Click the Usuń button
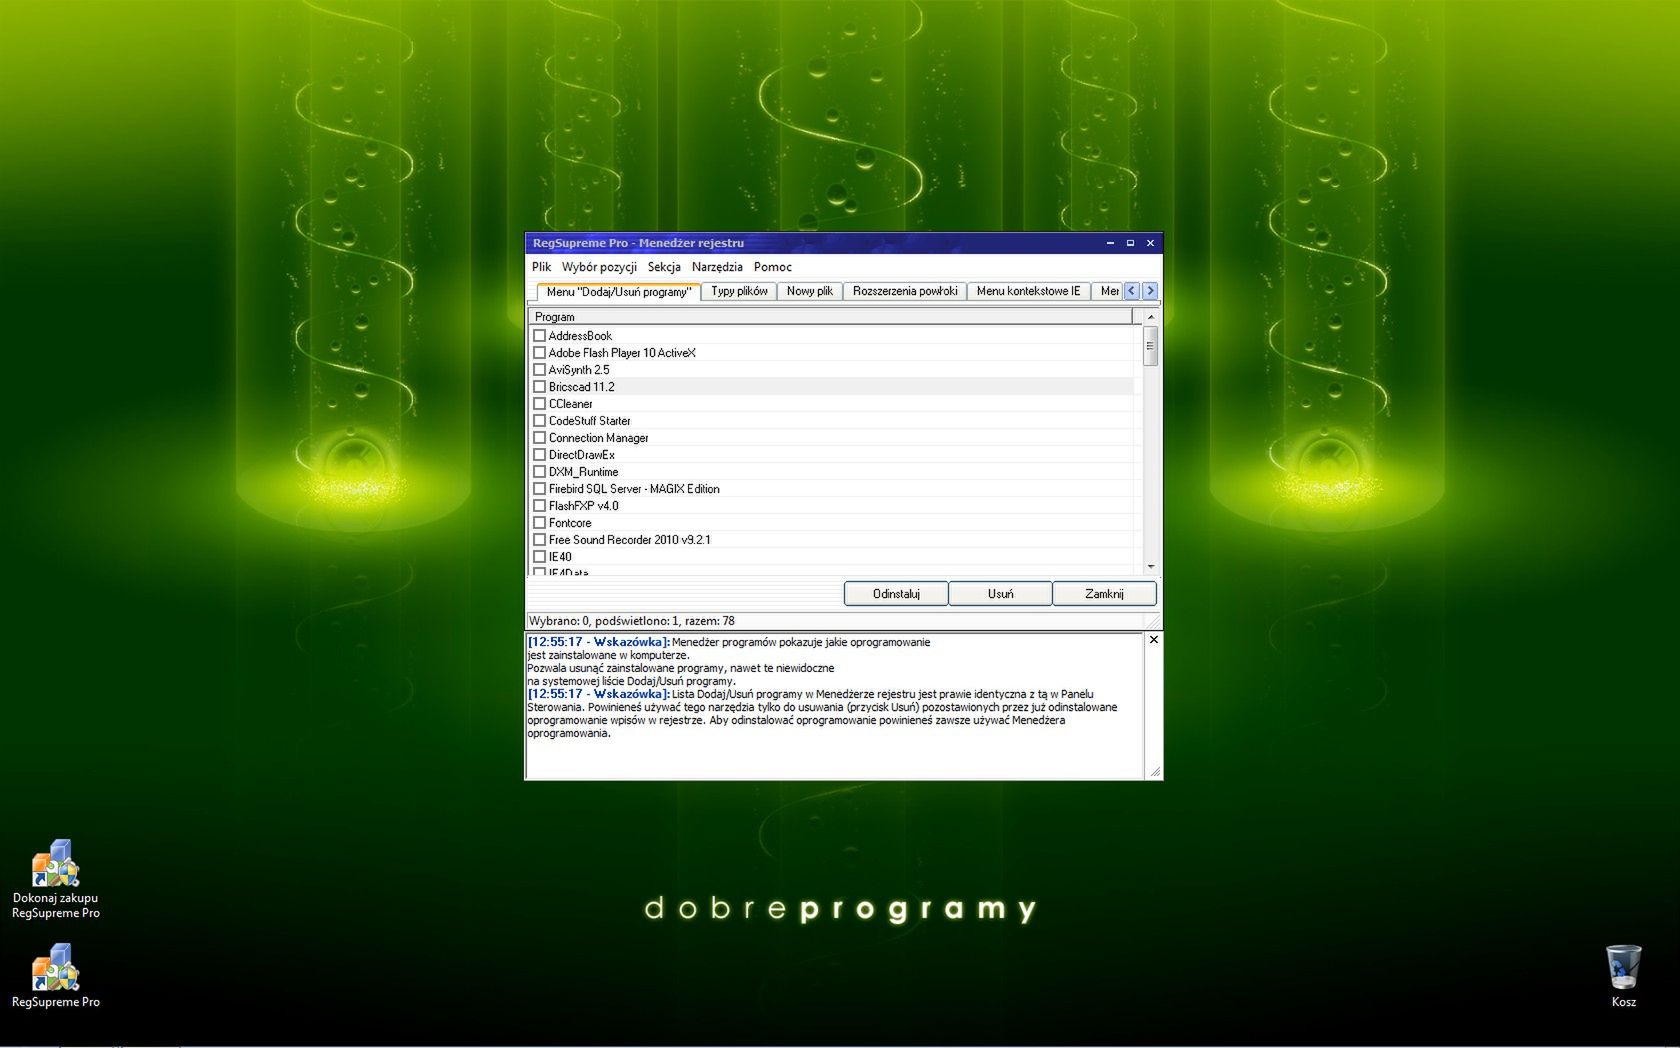 [1000, 594]
